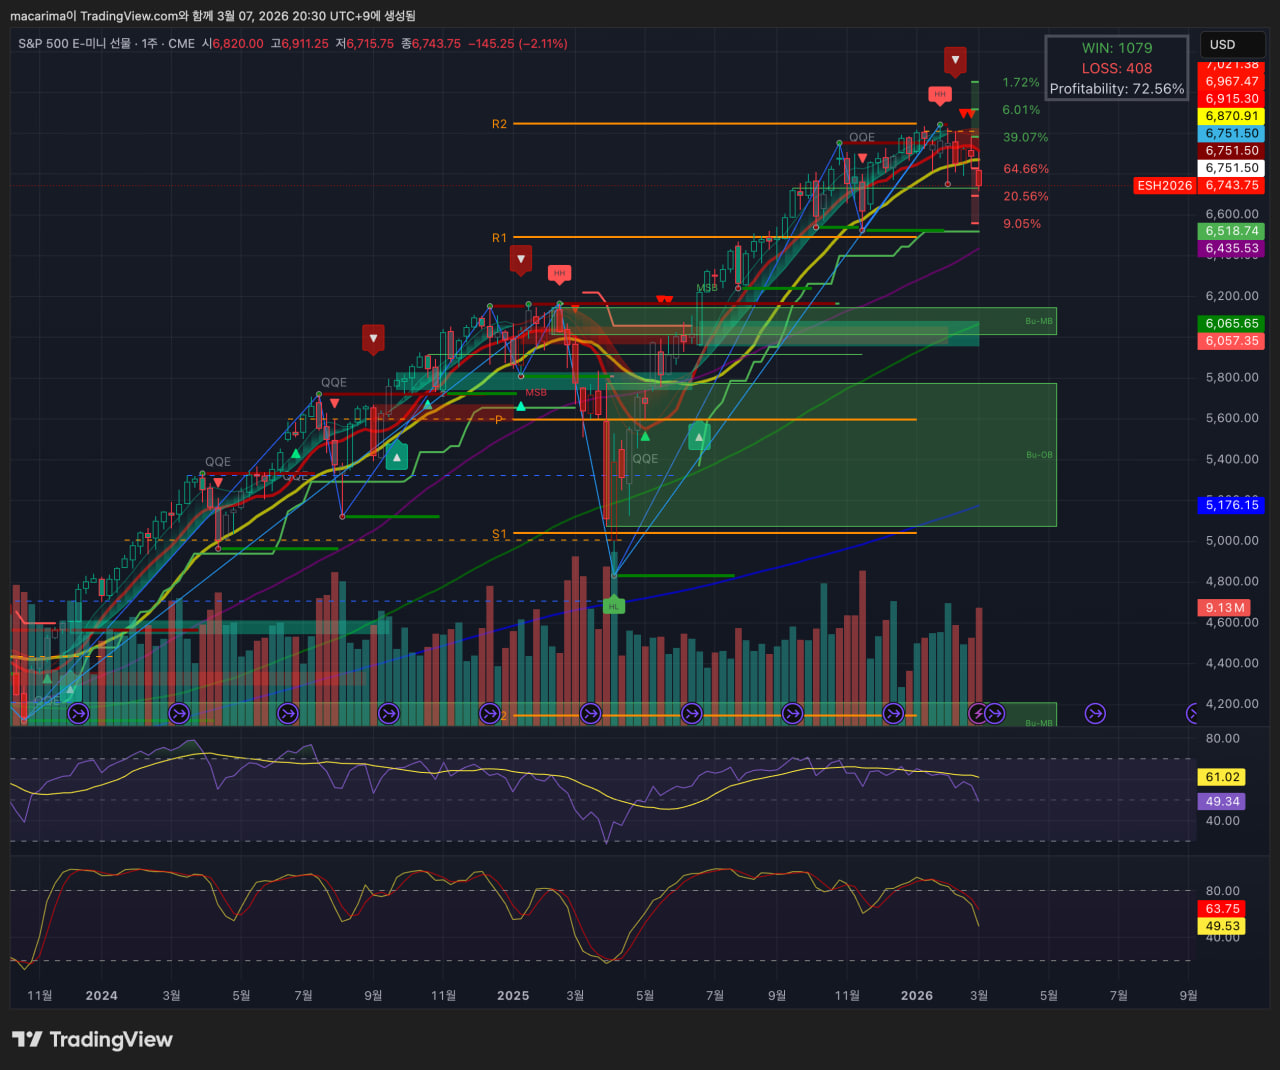Screen dimensions: 1280x1070
Task: Click the sell-signal arrow marker left of QQE near 9월 2024
Action: coord(373,339)
